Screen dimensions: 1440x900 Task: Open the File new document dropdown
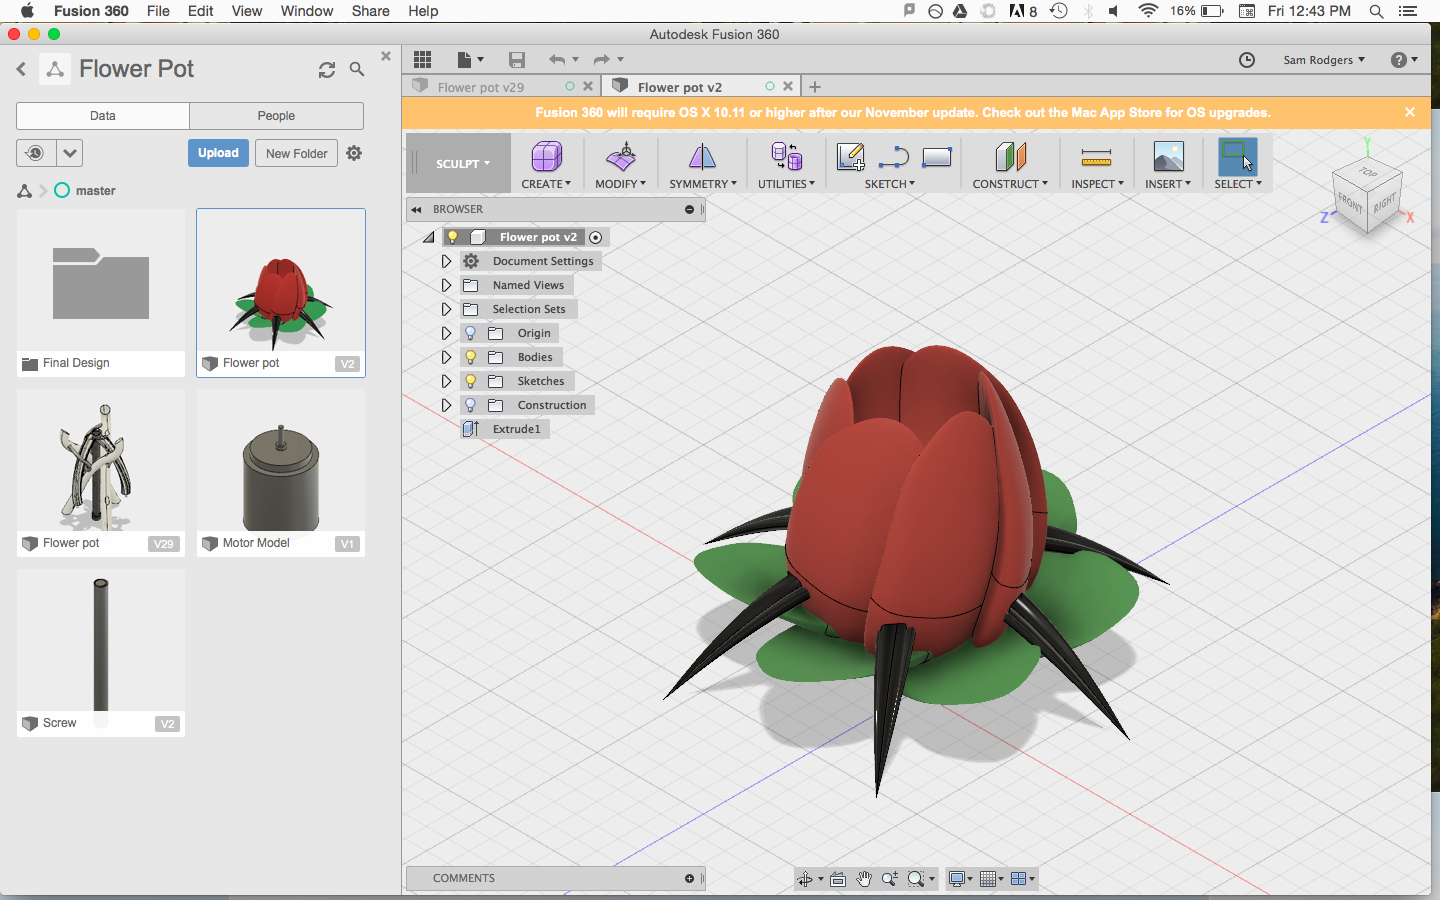(470, 60)
